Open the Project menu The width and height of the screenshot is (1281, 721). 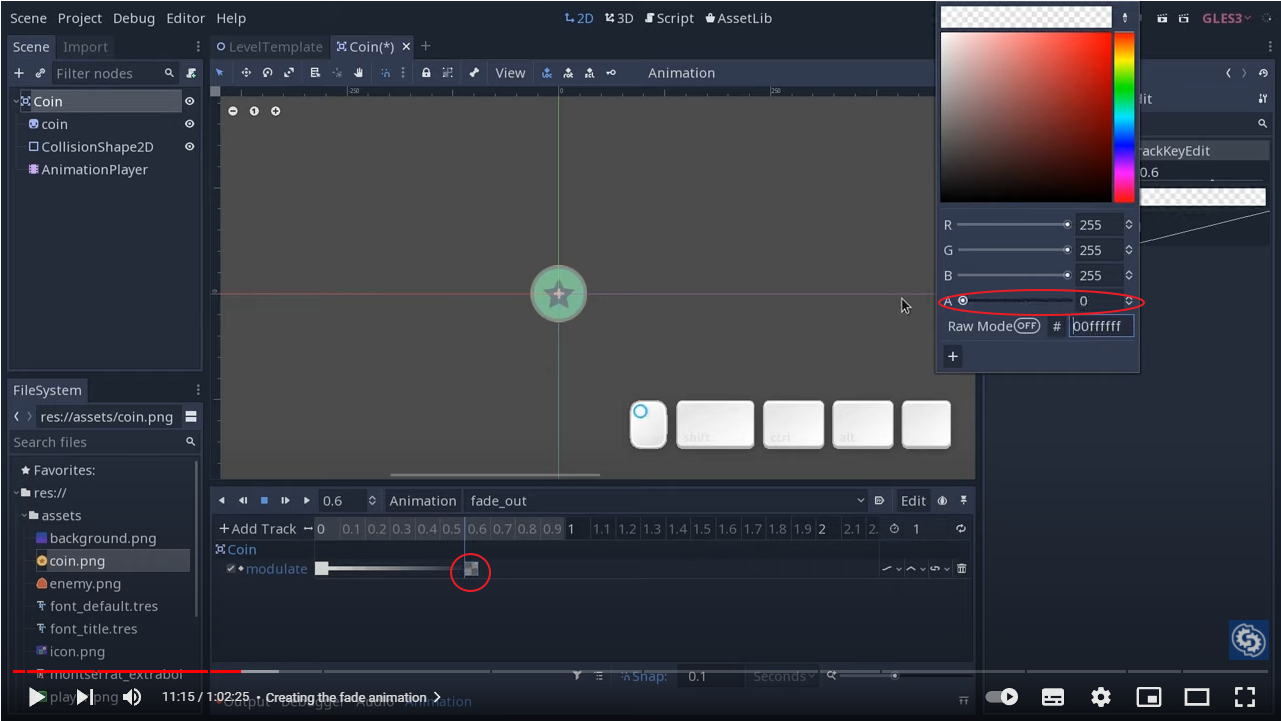80,18
